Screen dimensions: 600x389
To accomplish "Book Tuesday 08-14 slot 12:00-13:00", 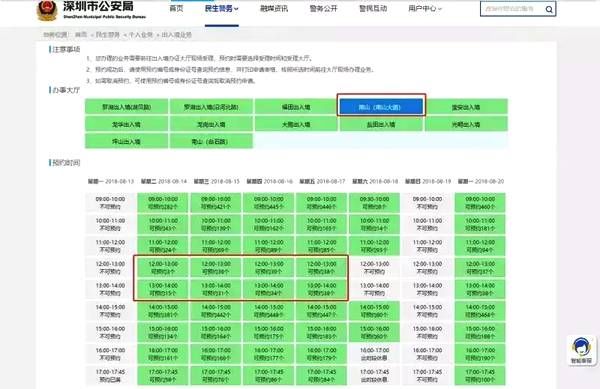I will tap(163, 267).
